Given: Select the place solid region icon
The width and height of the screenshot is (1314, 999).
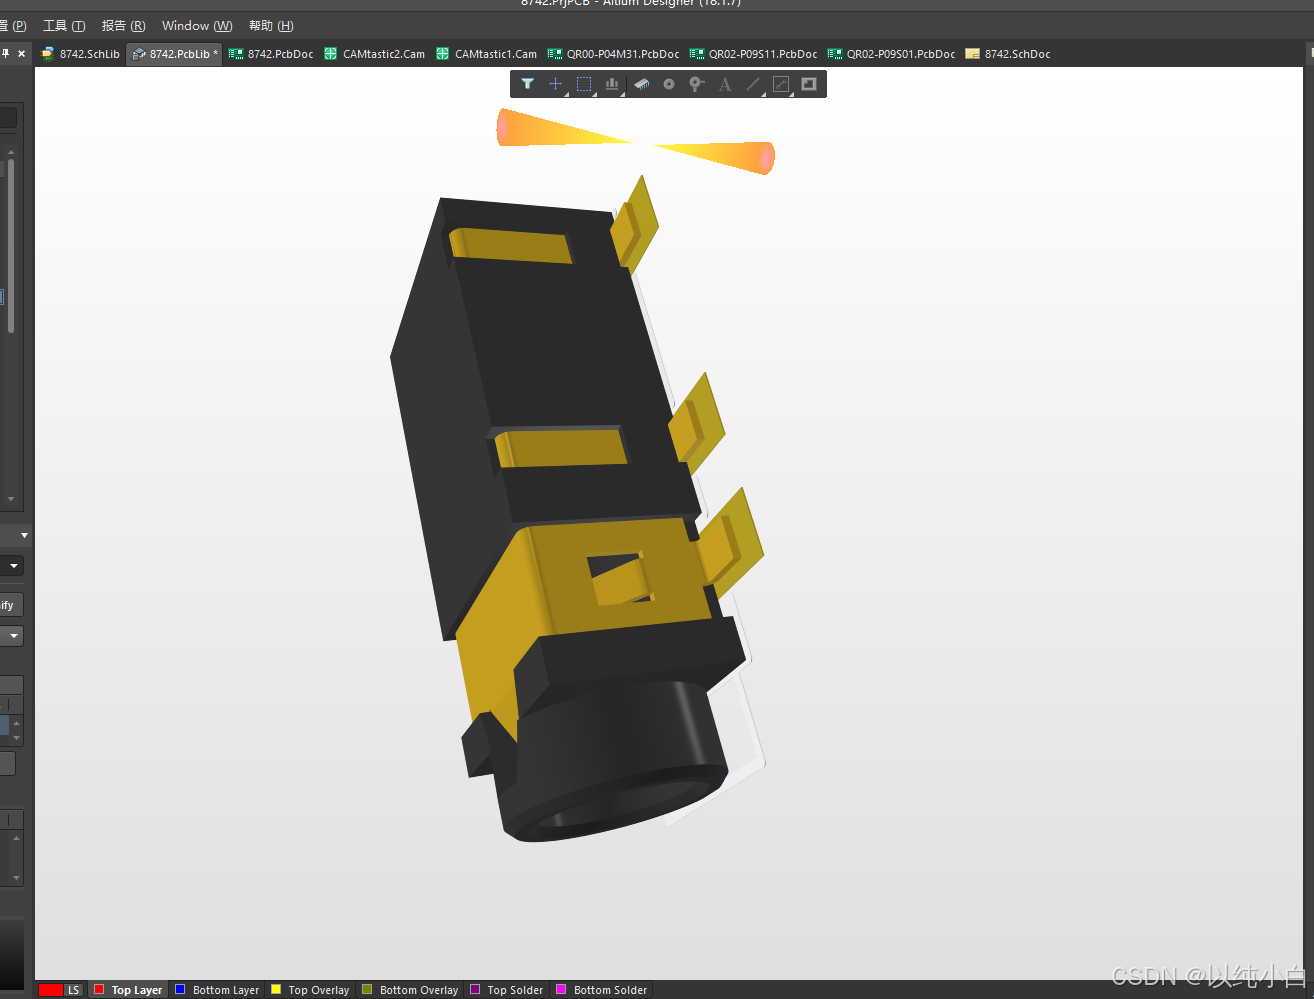Looking at the screenshot, I should 809,84.
